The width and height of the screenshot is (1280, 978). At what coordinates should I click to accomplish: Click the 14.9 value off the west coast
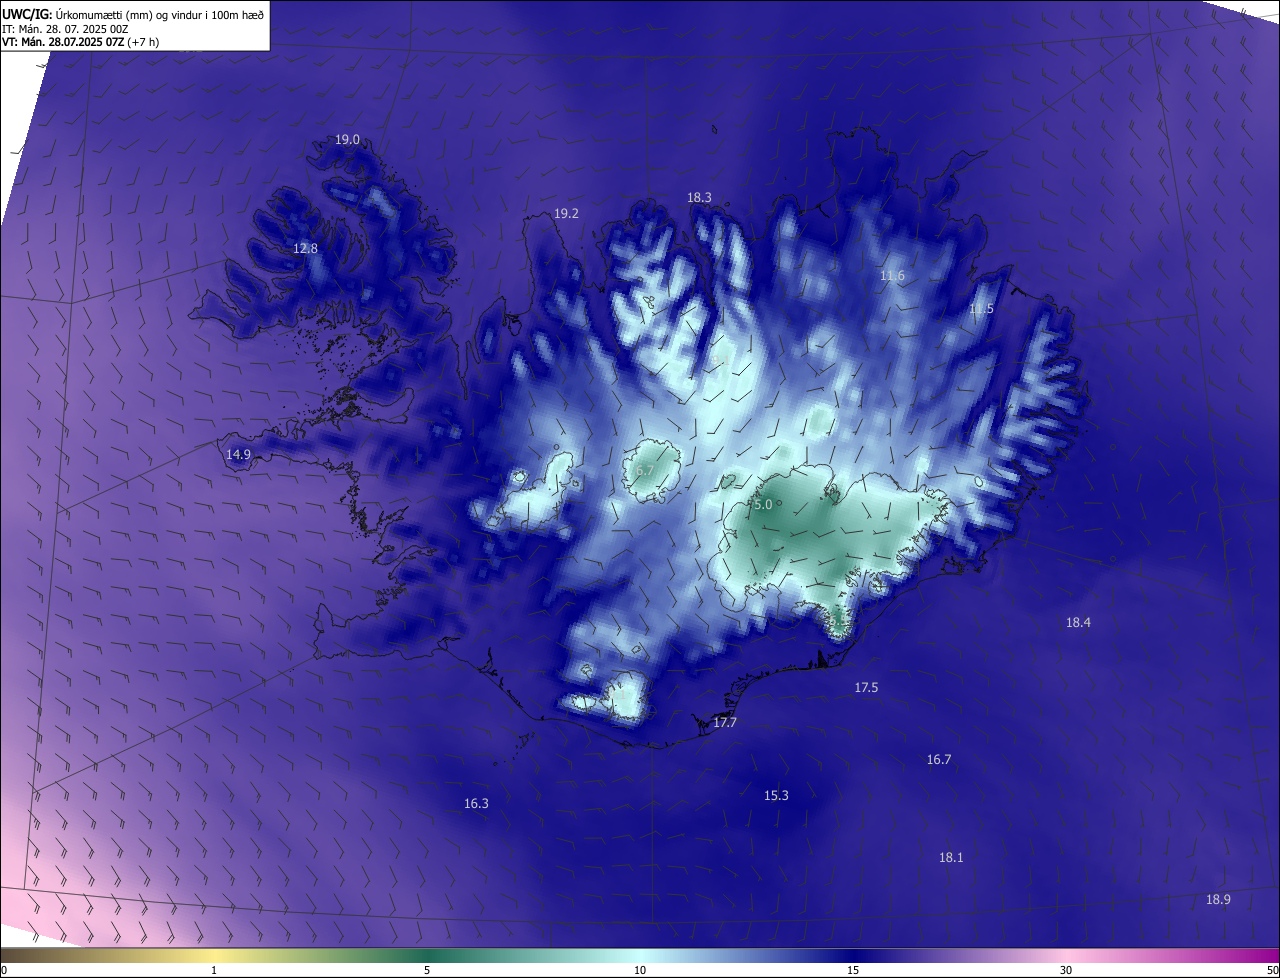(x=238, y=455)
